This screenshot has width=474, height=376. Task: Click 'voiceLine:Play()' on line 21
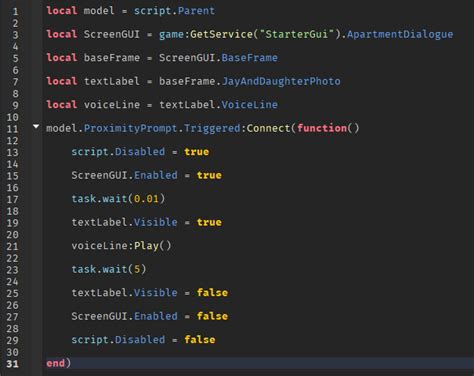(x=121, y=246)
